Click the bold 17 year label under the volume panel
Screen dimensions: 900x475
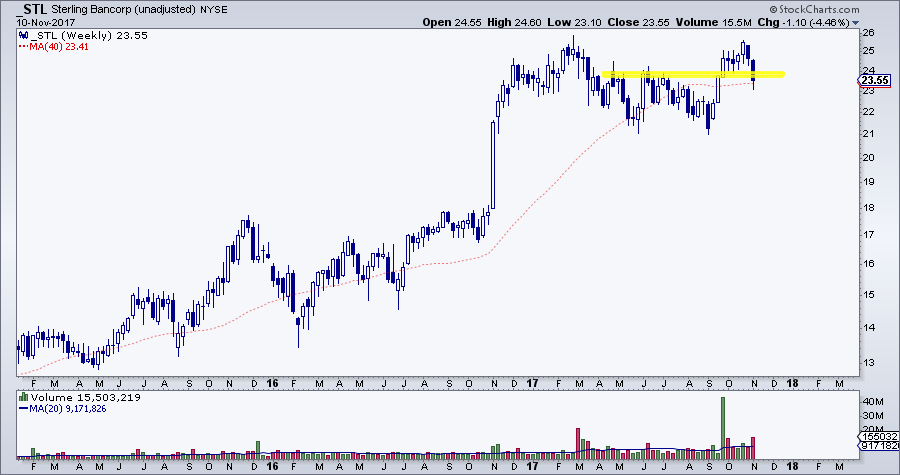[x=532, y=465]
